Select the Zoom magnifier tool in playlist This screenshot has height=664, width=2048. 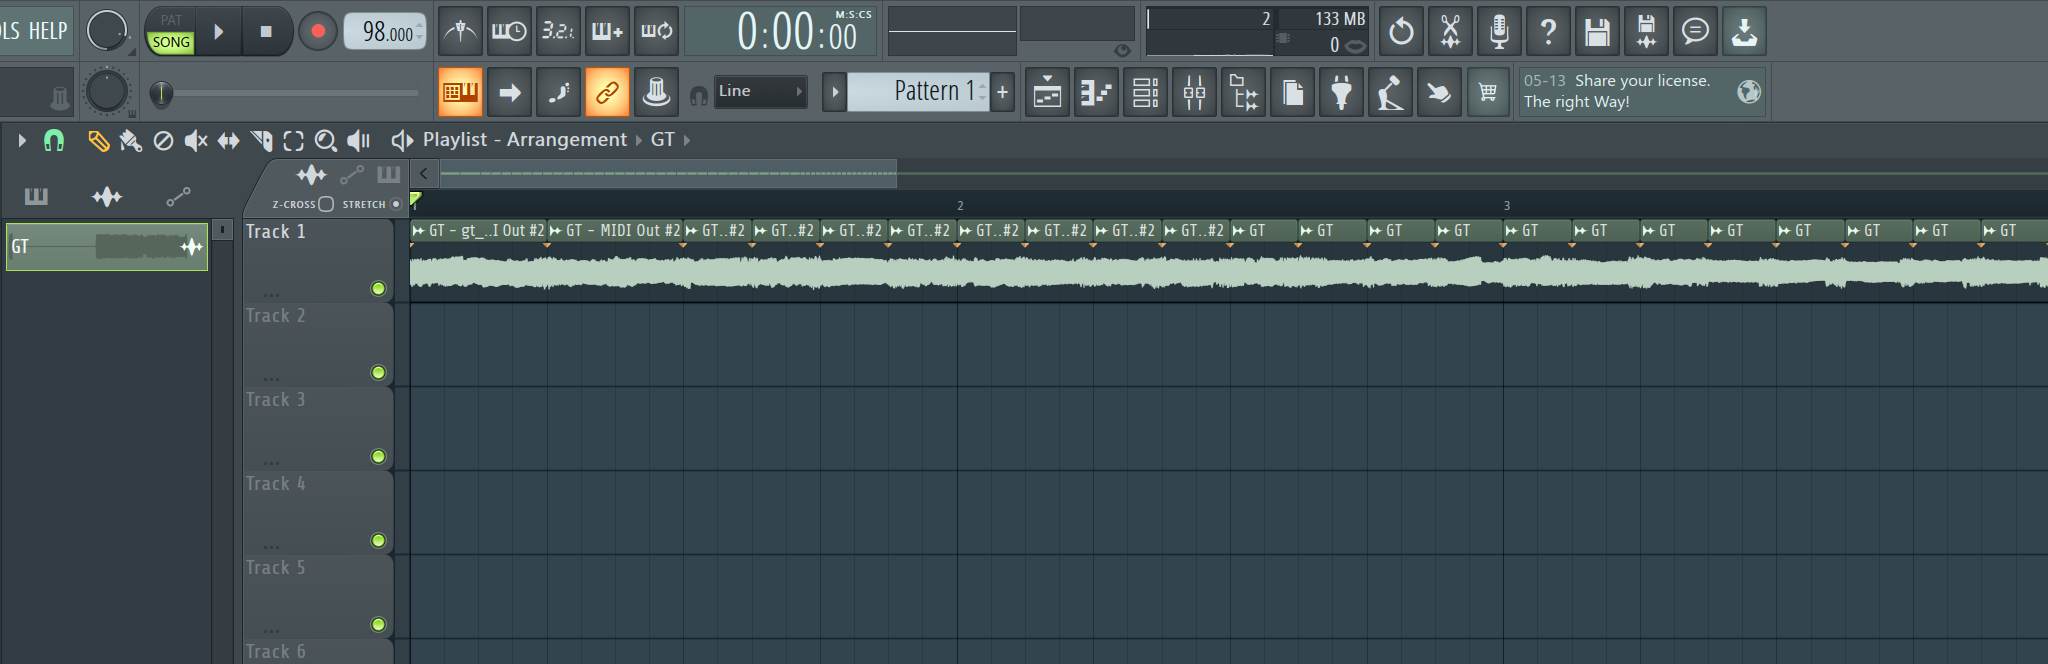tap(326, 141)
